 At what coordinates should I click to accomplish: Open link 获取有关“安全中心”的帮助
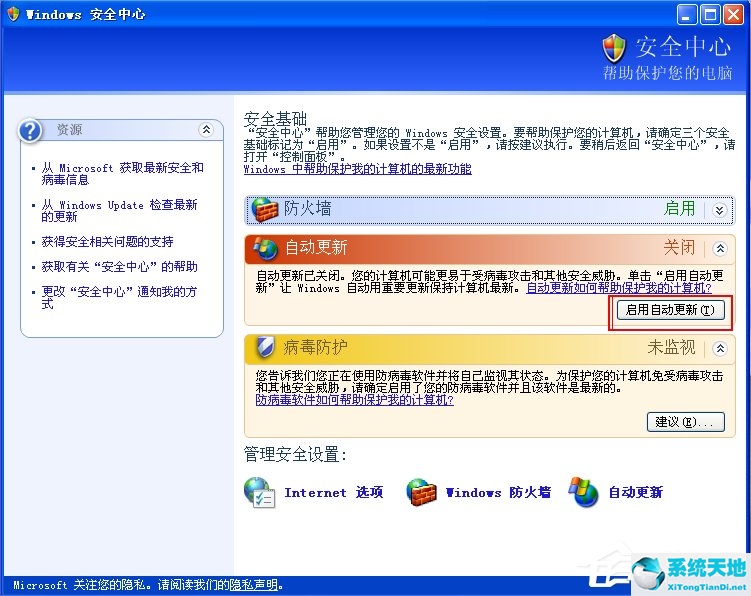(120, 267)
